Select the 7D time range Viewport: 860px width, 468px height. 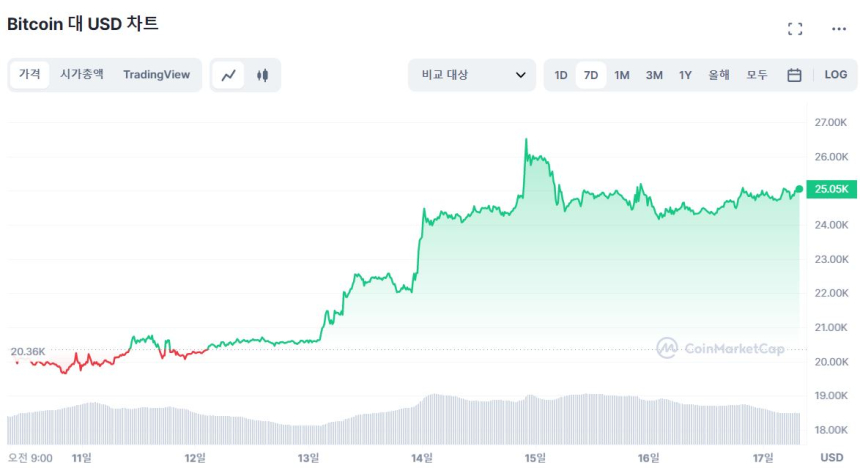(x=591, y=75)
